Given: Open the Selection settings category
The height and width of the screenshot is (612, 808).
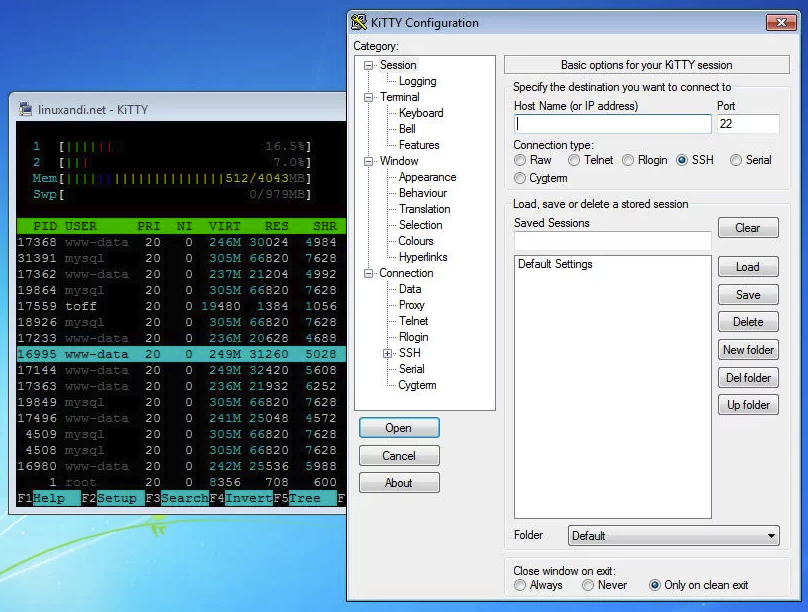Looking at the screenshot, I should pyautogui.click(x=420, y=225).
